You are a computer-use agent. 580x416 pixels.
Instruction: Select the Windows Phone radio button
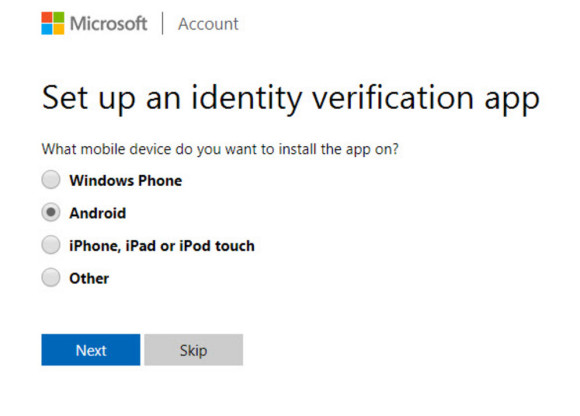[51, 180]
